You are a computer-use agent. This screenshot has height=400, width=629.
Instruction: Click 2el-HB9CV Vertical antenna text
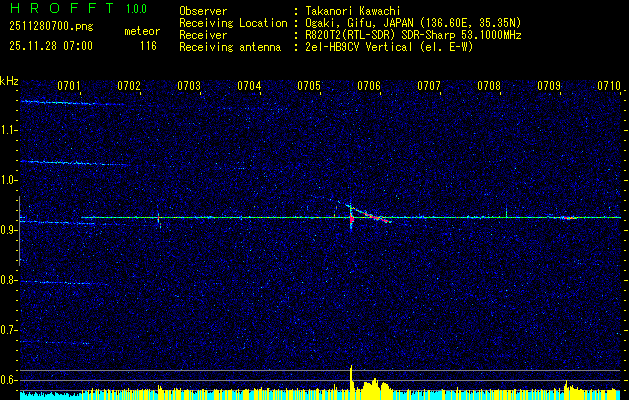(x=388, y=47)
